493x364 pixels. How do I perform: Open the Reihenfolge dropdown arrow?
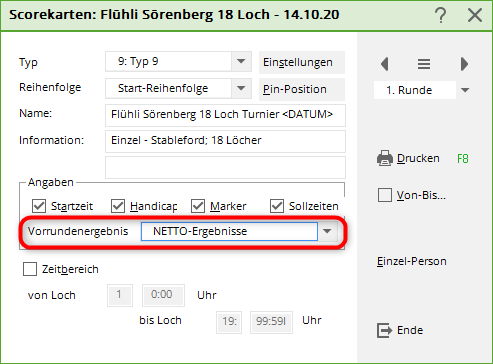tap(241, 88)
